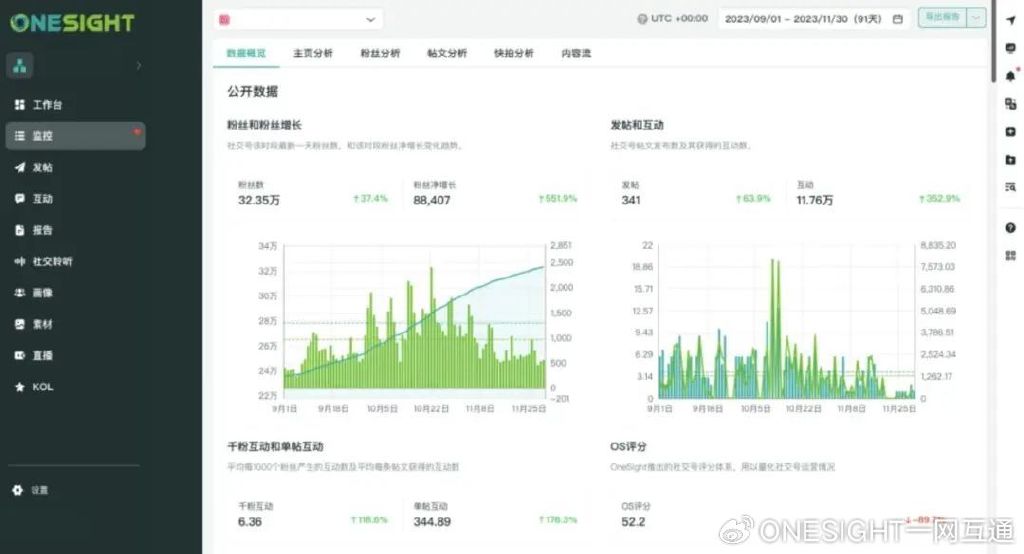Click the notification bell icon
Viewport: 1024px width, 554px height.
tap(1010, 76)
